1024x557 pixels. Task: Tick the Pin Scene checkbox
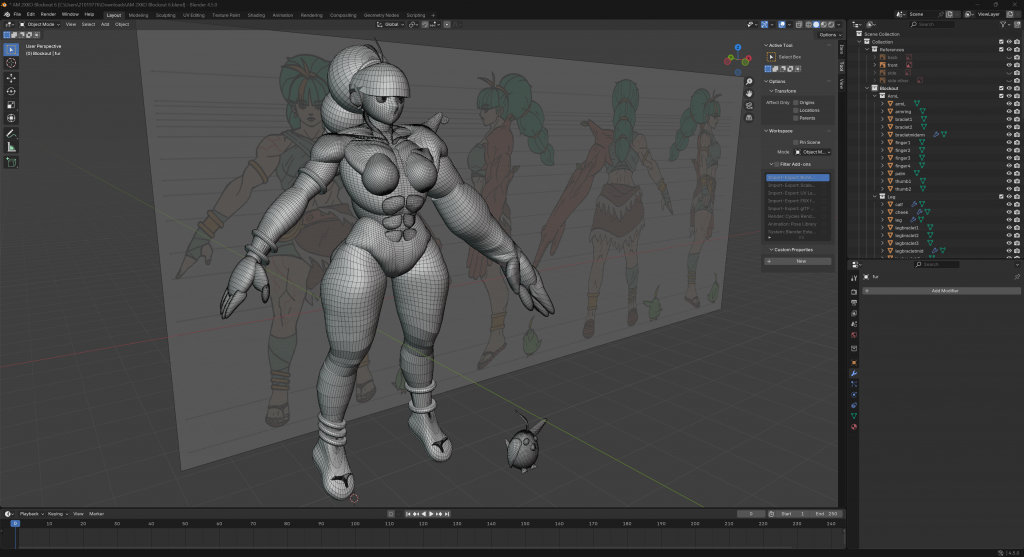[x=795, y=142]
